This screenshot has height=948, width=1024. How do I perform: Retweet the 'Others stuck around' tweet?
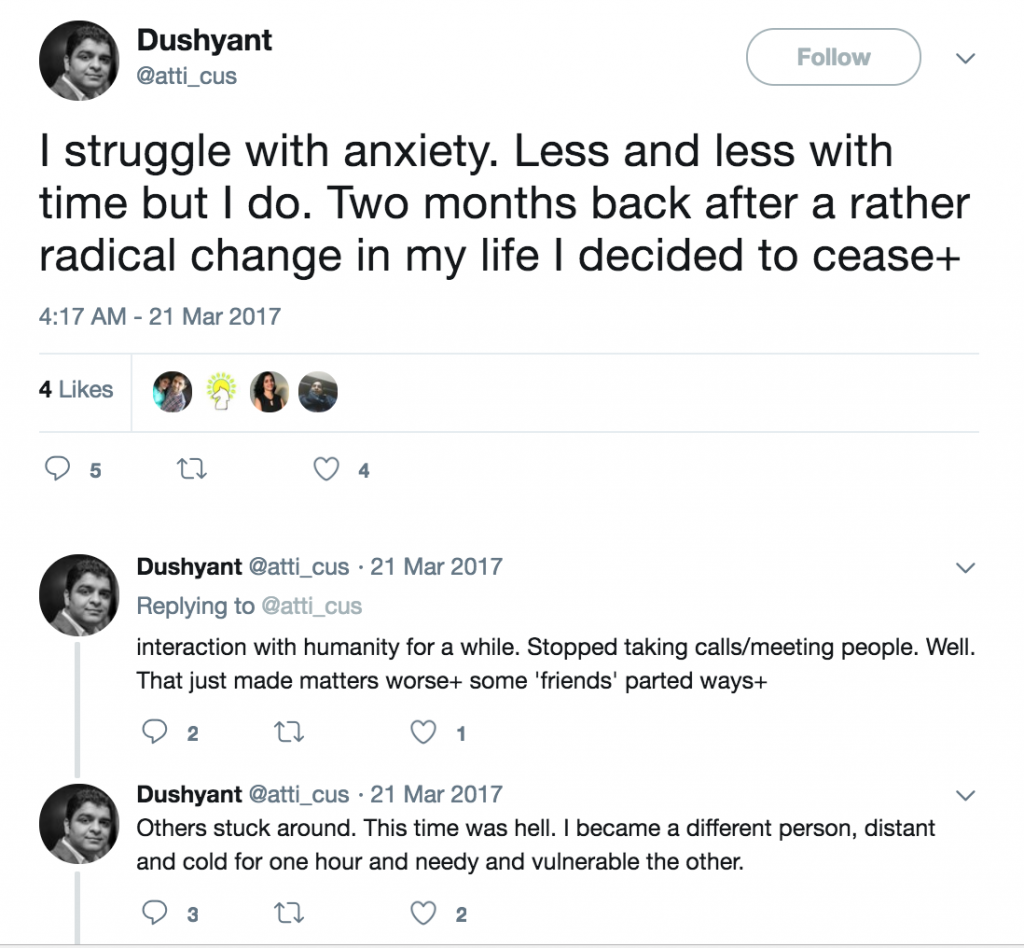(288, 912)
